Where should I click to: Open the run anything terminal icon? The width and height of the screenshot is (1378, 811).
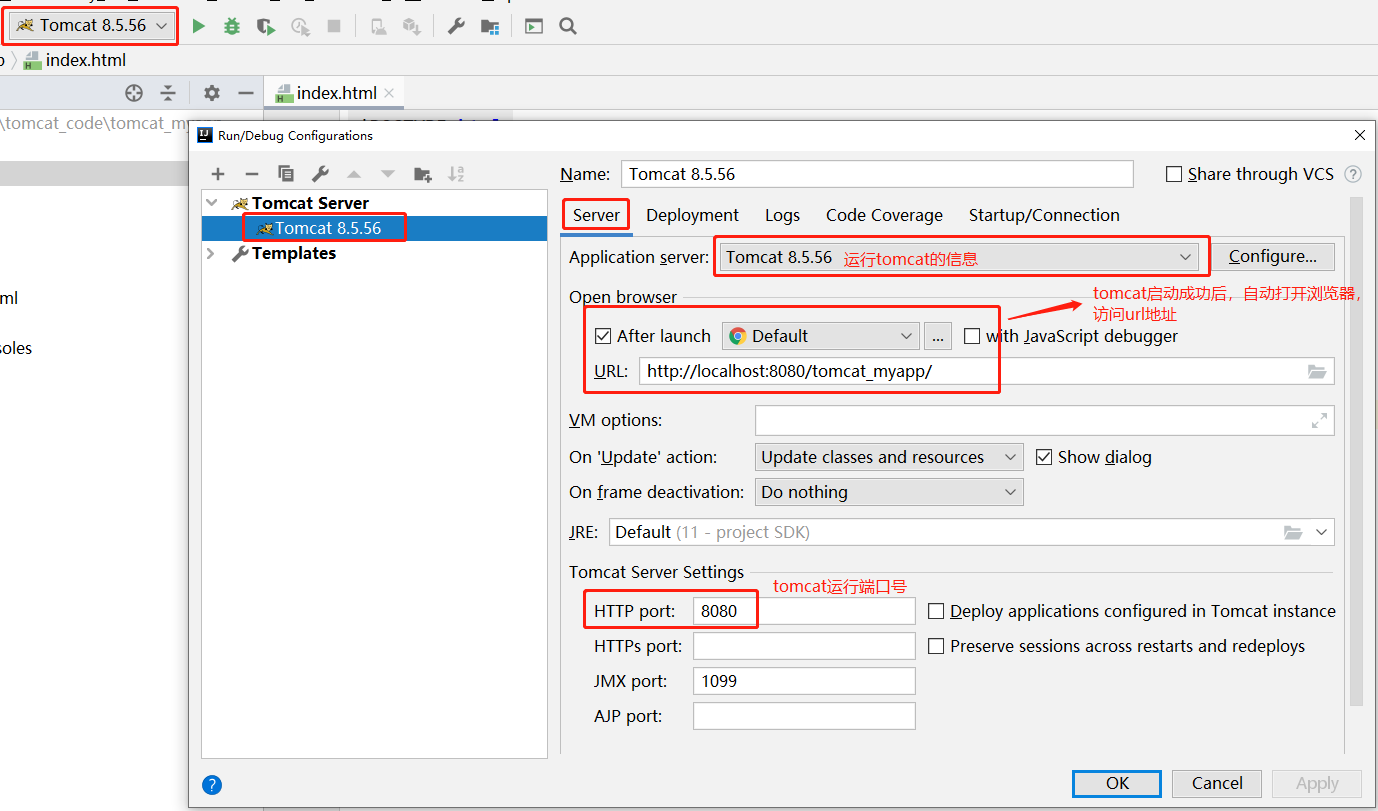coord(534,26)
